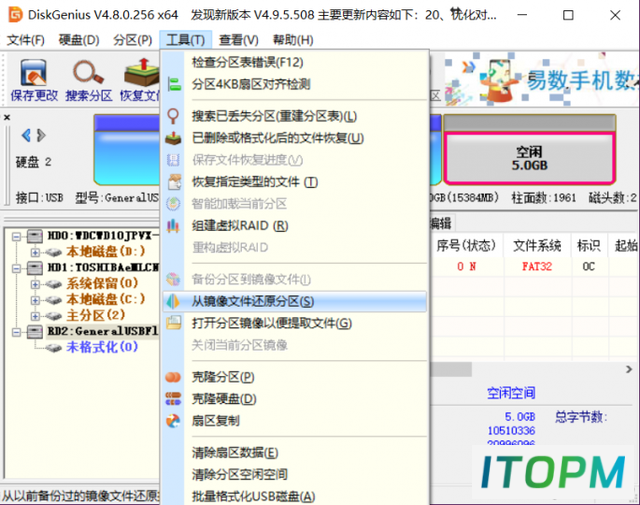Expand the 本地磁盘(D:) tree node

coord(35,252)
